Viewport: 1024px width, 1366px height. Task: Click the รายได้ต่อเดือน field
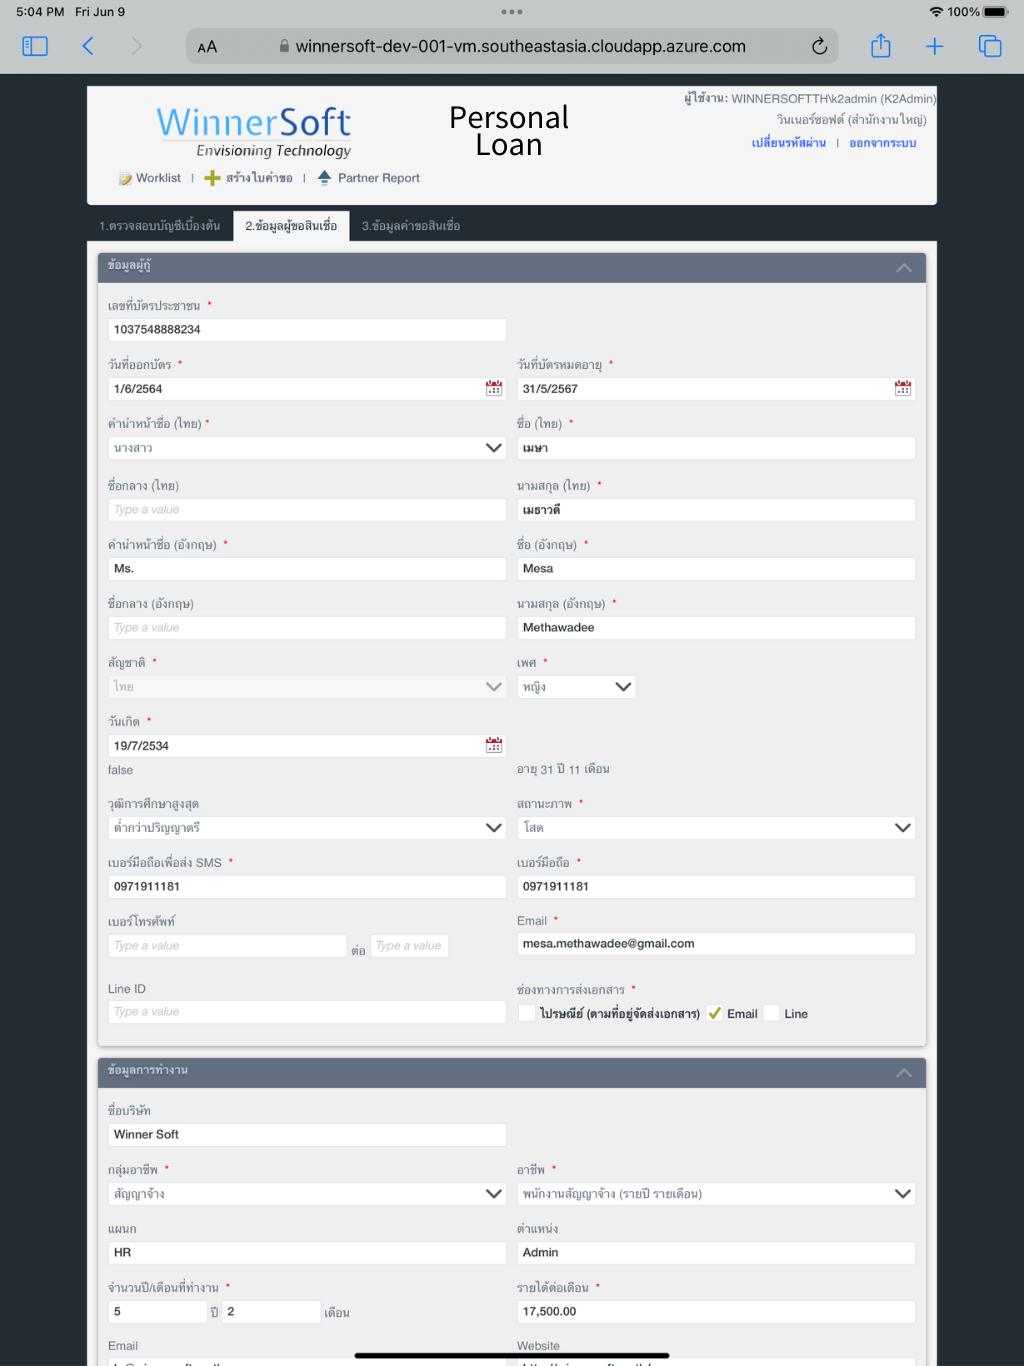pos(716,1312)
